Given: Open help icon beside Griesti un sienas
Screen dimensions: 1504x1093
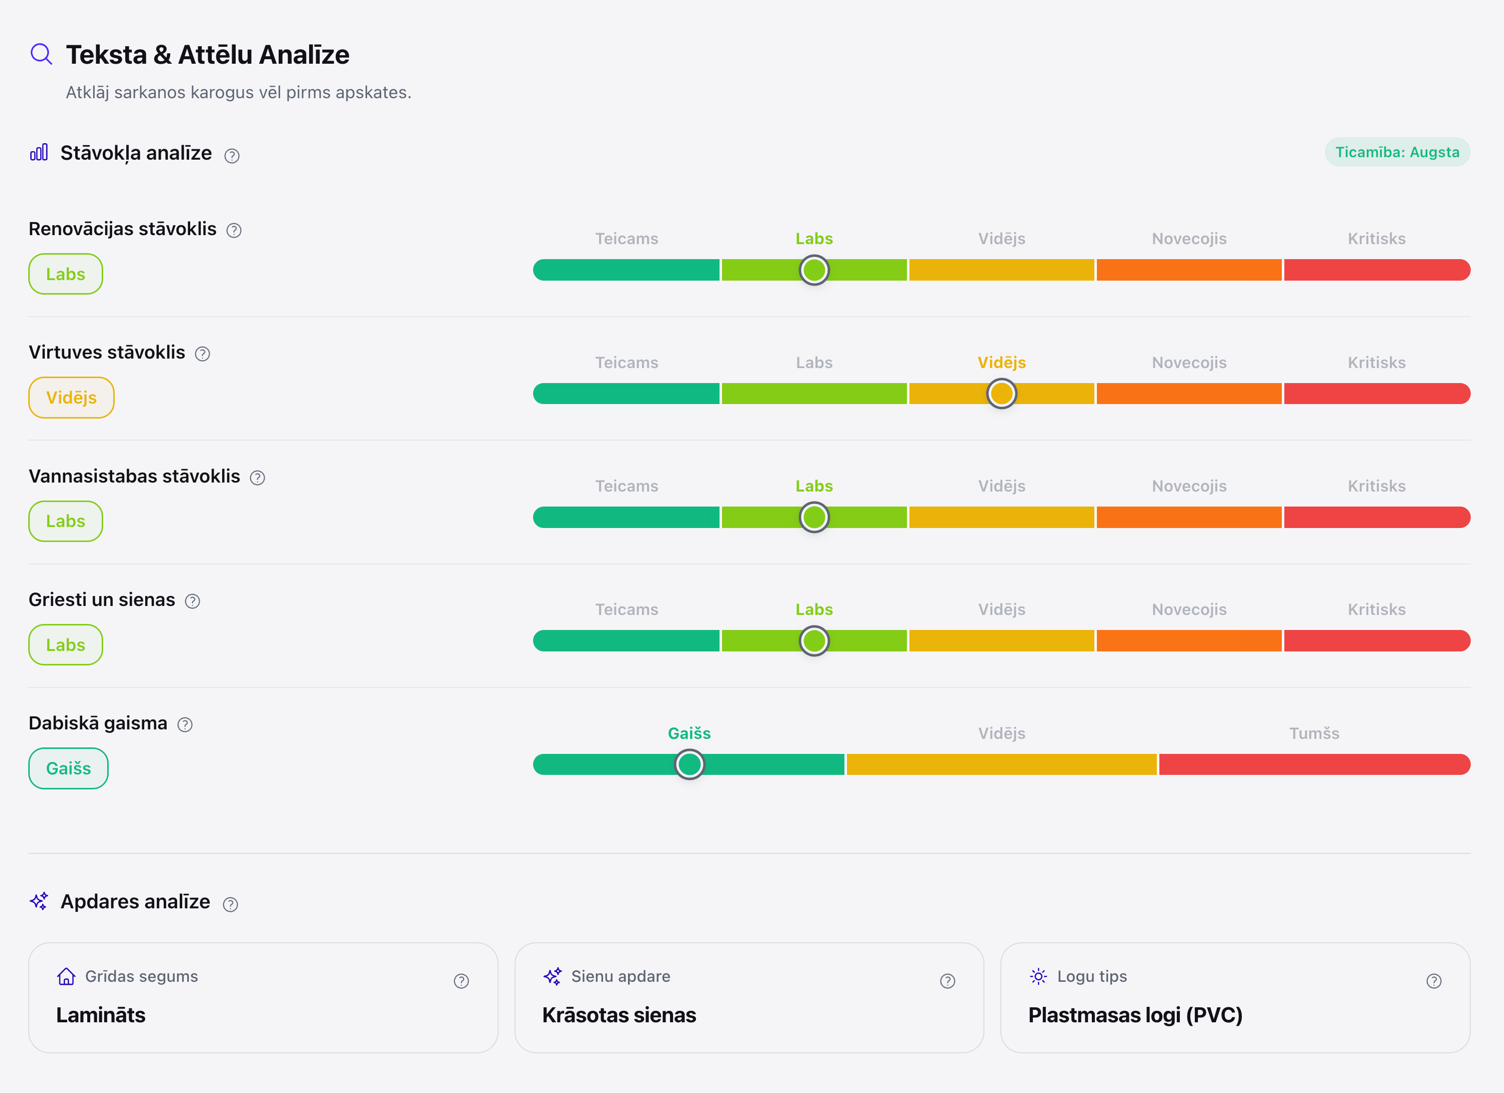Looking at the screenshot, I should 193,601.
